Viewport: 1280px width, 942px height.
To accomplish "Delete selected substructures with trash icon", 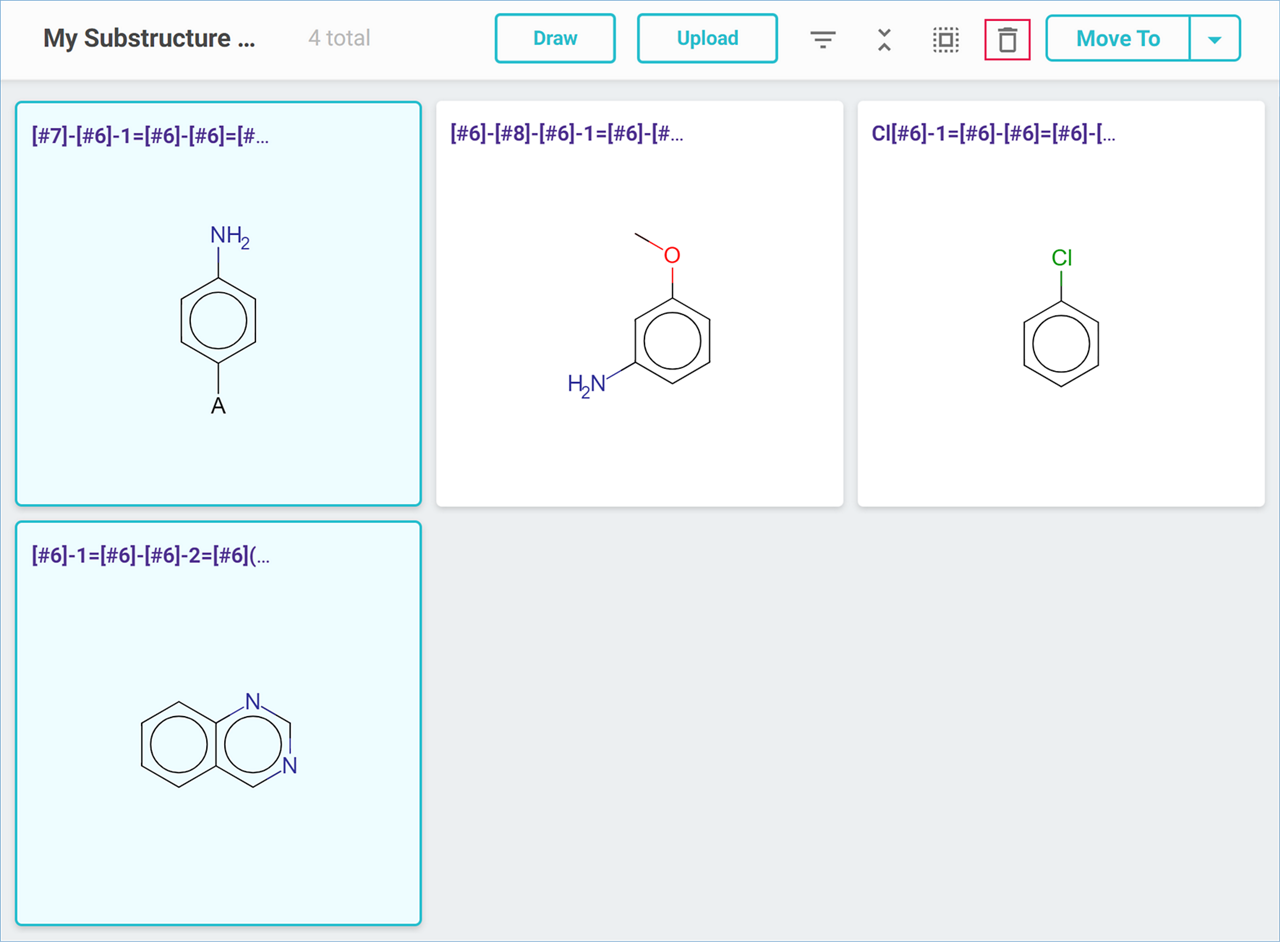I will pyautogui.click(x=1007, y=40).
